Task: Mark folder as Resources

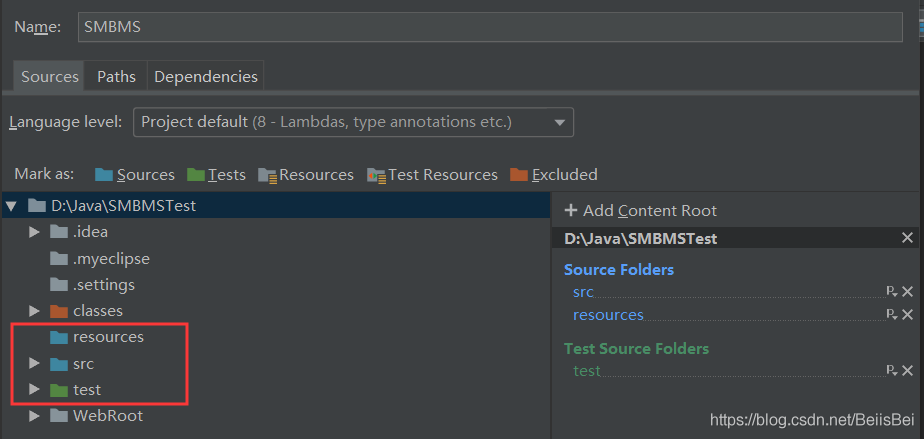Action: [x=306, y=175]
